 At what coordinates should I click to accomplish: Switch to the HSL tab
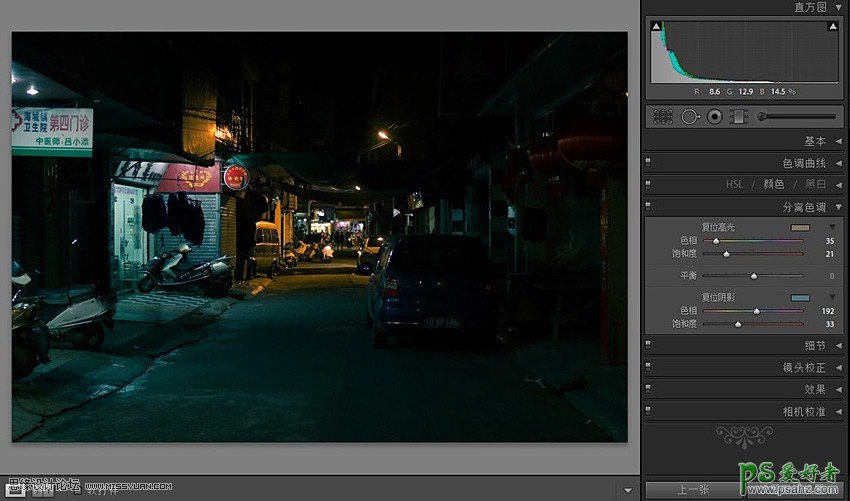737,185
